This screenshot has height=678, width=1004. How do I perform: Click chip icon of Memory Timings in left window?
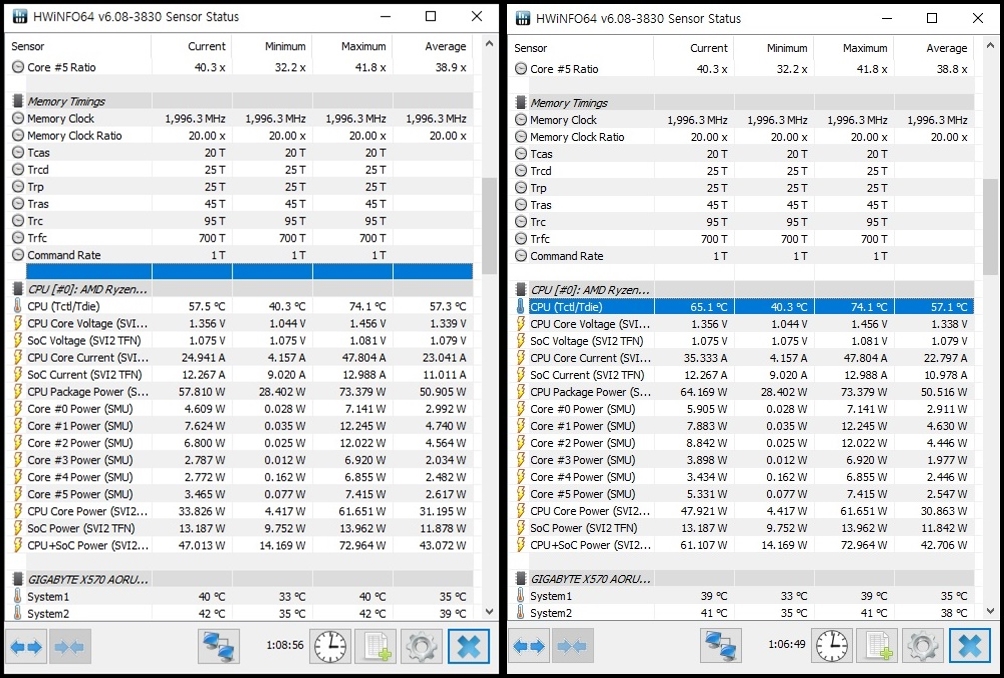[18, 101]
